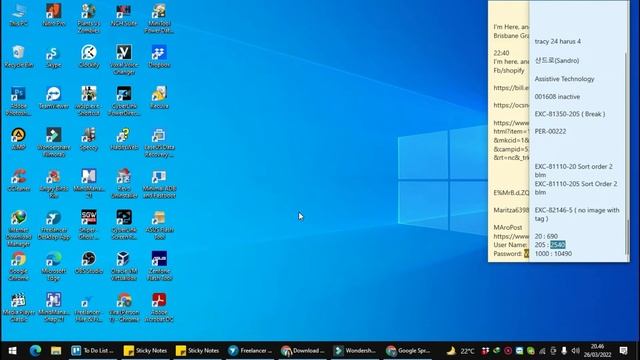
Task: Launch AIMP from the desktop
Action: [18, 139]
